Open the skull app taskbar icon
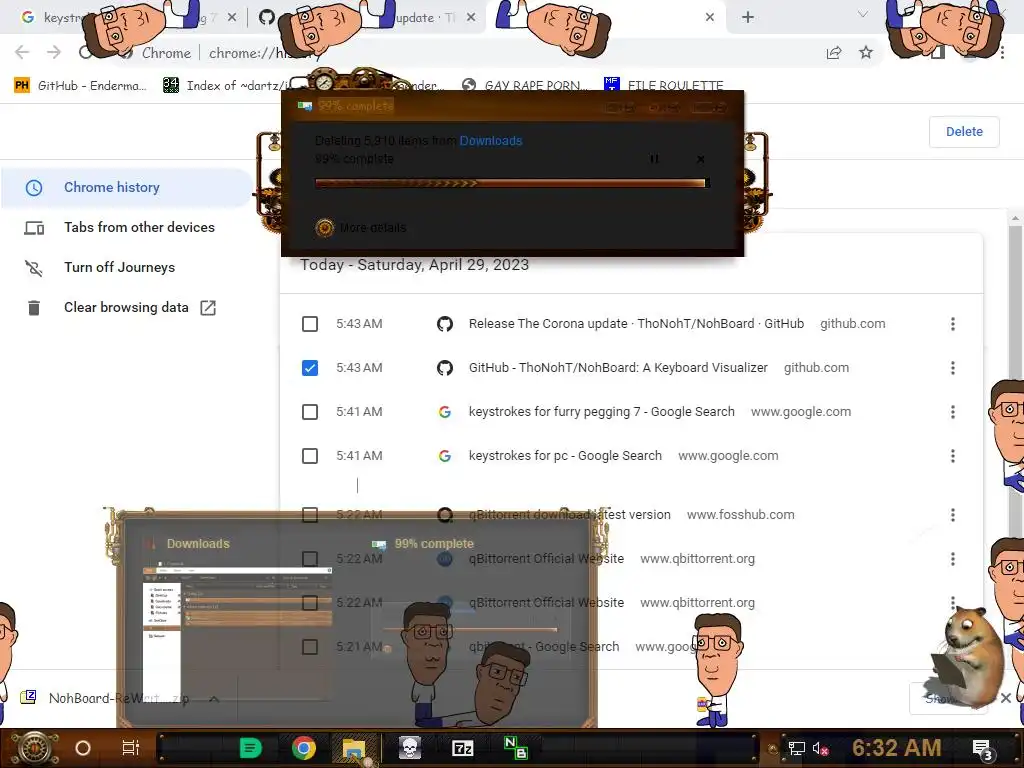This screenshot has width=1024, height=768. pyautogui.click(x=409, y=748)
